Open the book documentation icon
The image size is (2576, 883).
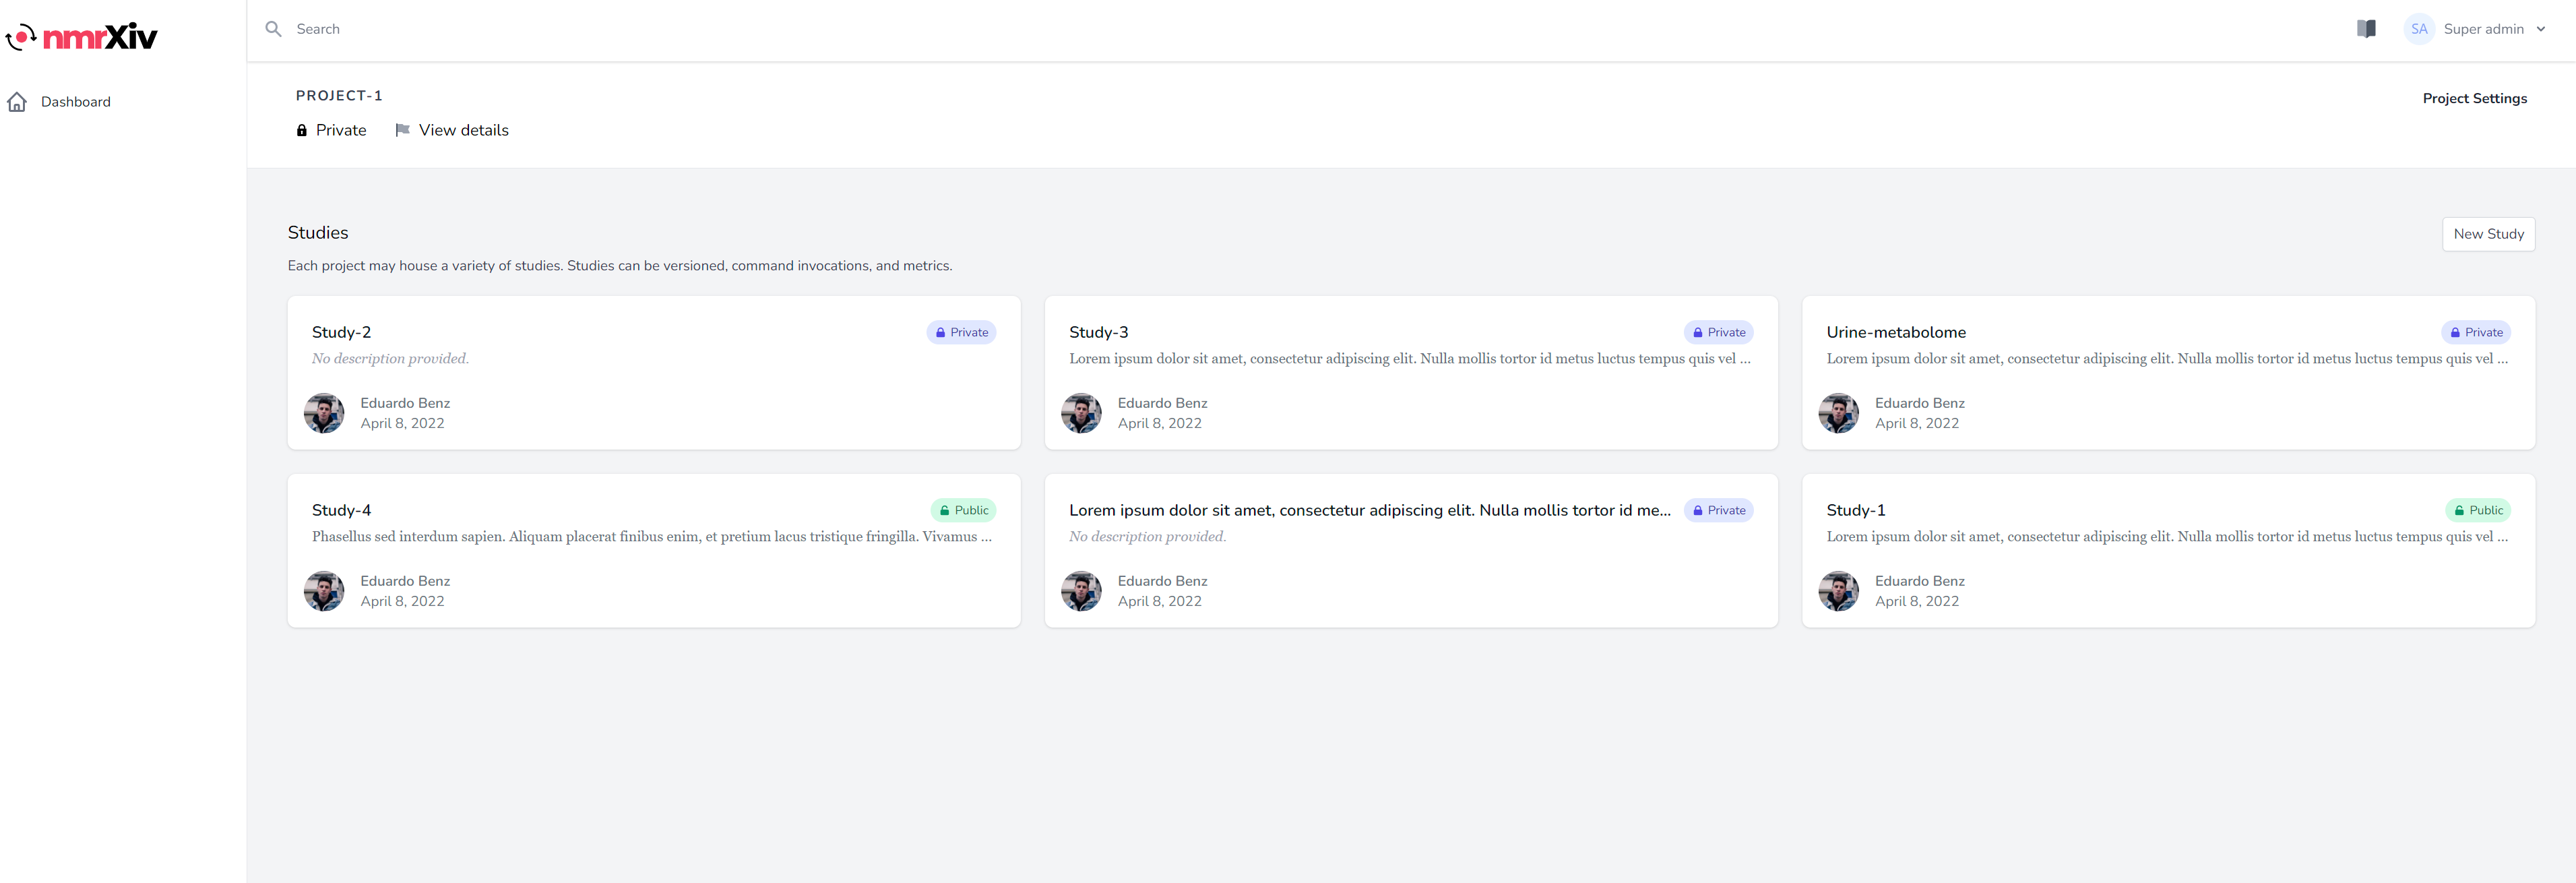click(x=2366, y=29)
